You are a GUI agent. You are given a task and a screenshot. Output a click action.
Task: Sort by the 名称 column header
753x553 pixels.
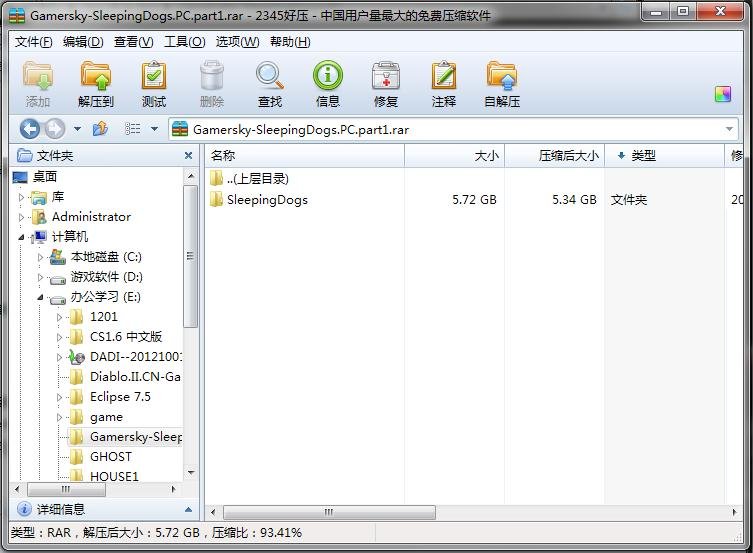(x=305, y=156)
